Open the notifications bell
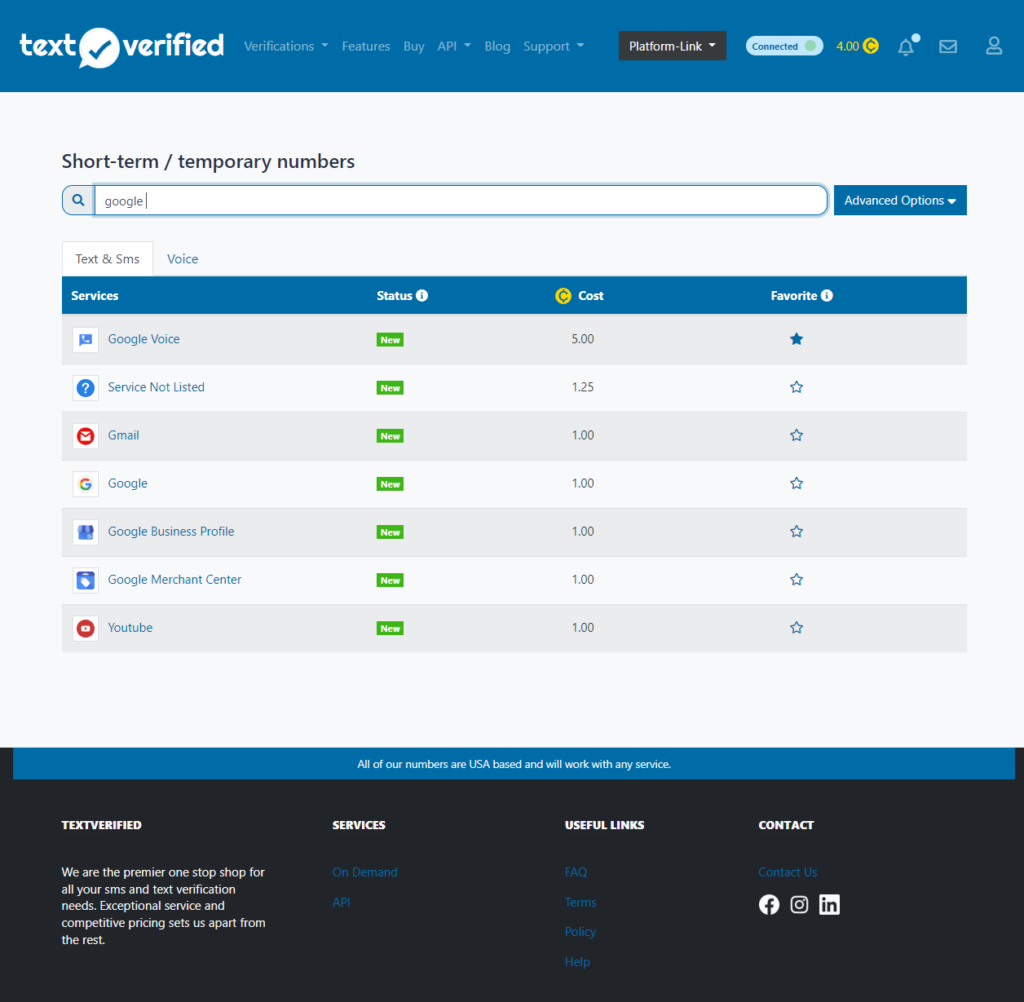The image size is (1024, 1002). [x=906, y=46]
